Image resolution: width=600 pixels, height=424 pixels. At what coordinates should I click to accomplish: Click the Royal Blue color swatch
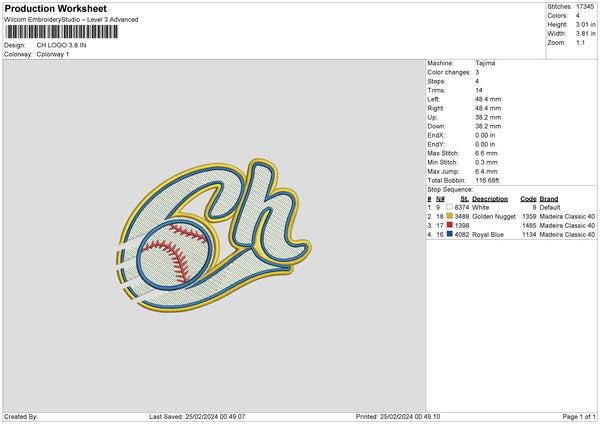(449, 234)
